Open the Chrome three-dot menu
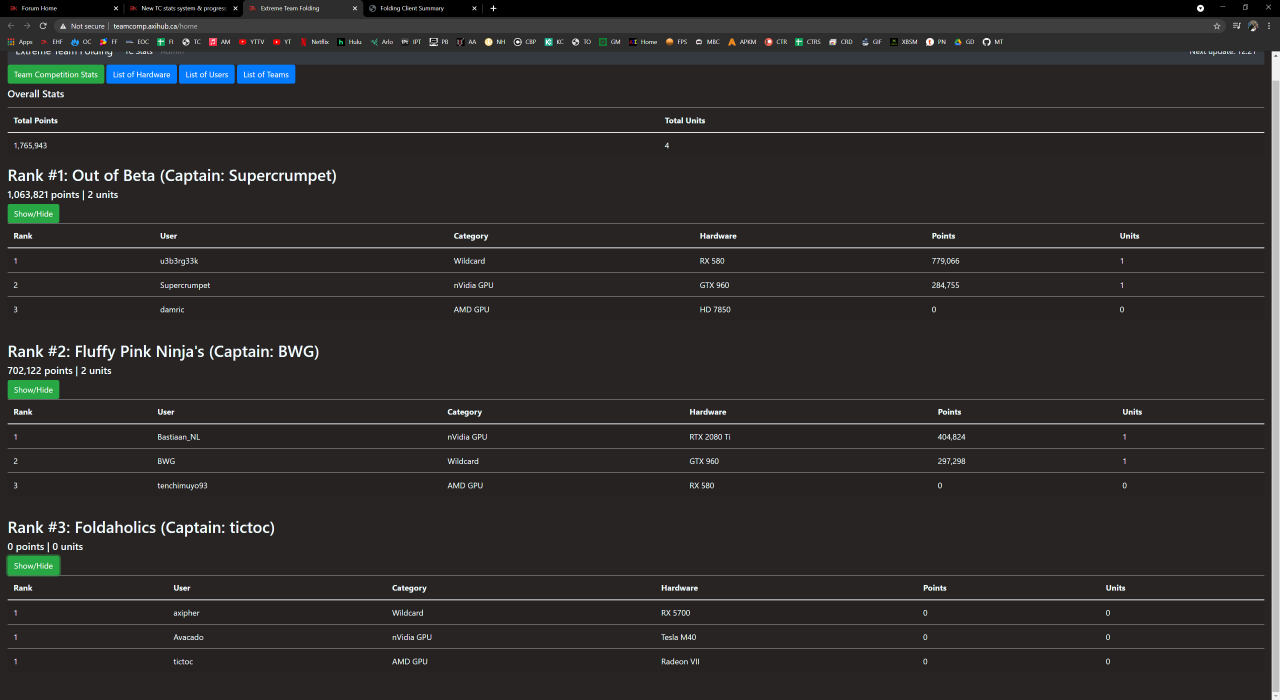This screenshot has width=1280, height=700. click(x=1268, y=26)
